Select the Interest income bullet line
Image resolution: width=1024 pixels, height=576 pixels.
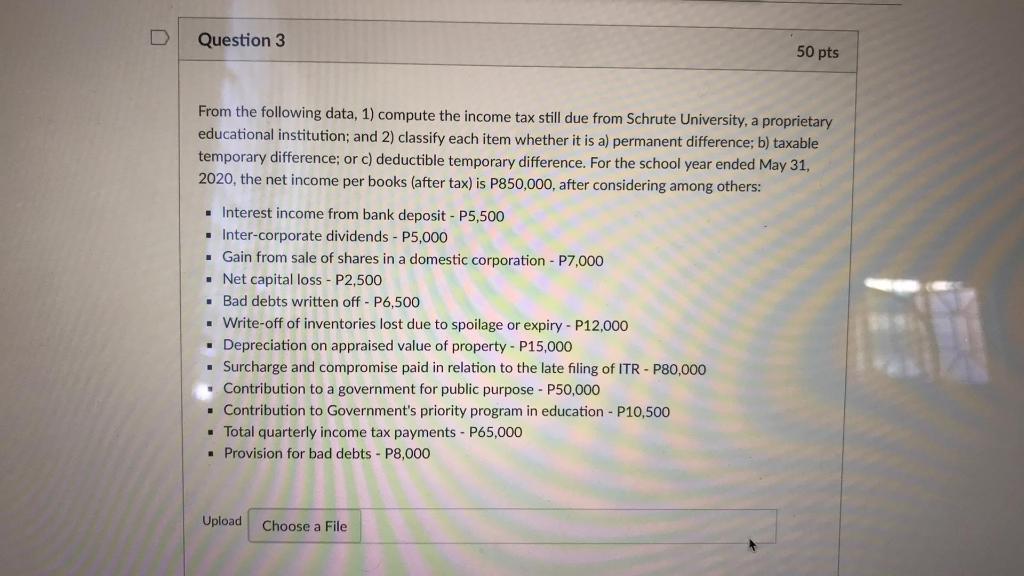coord(361,214)
